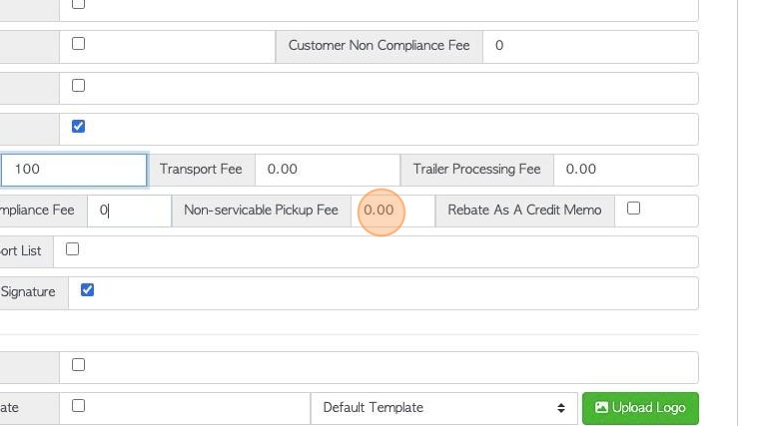The height and width of the screenshot is (426, 764).
Task: Uncheck the Signature checkbox
Action: pos(87,290)
